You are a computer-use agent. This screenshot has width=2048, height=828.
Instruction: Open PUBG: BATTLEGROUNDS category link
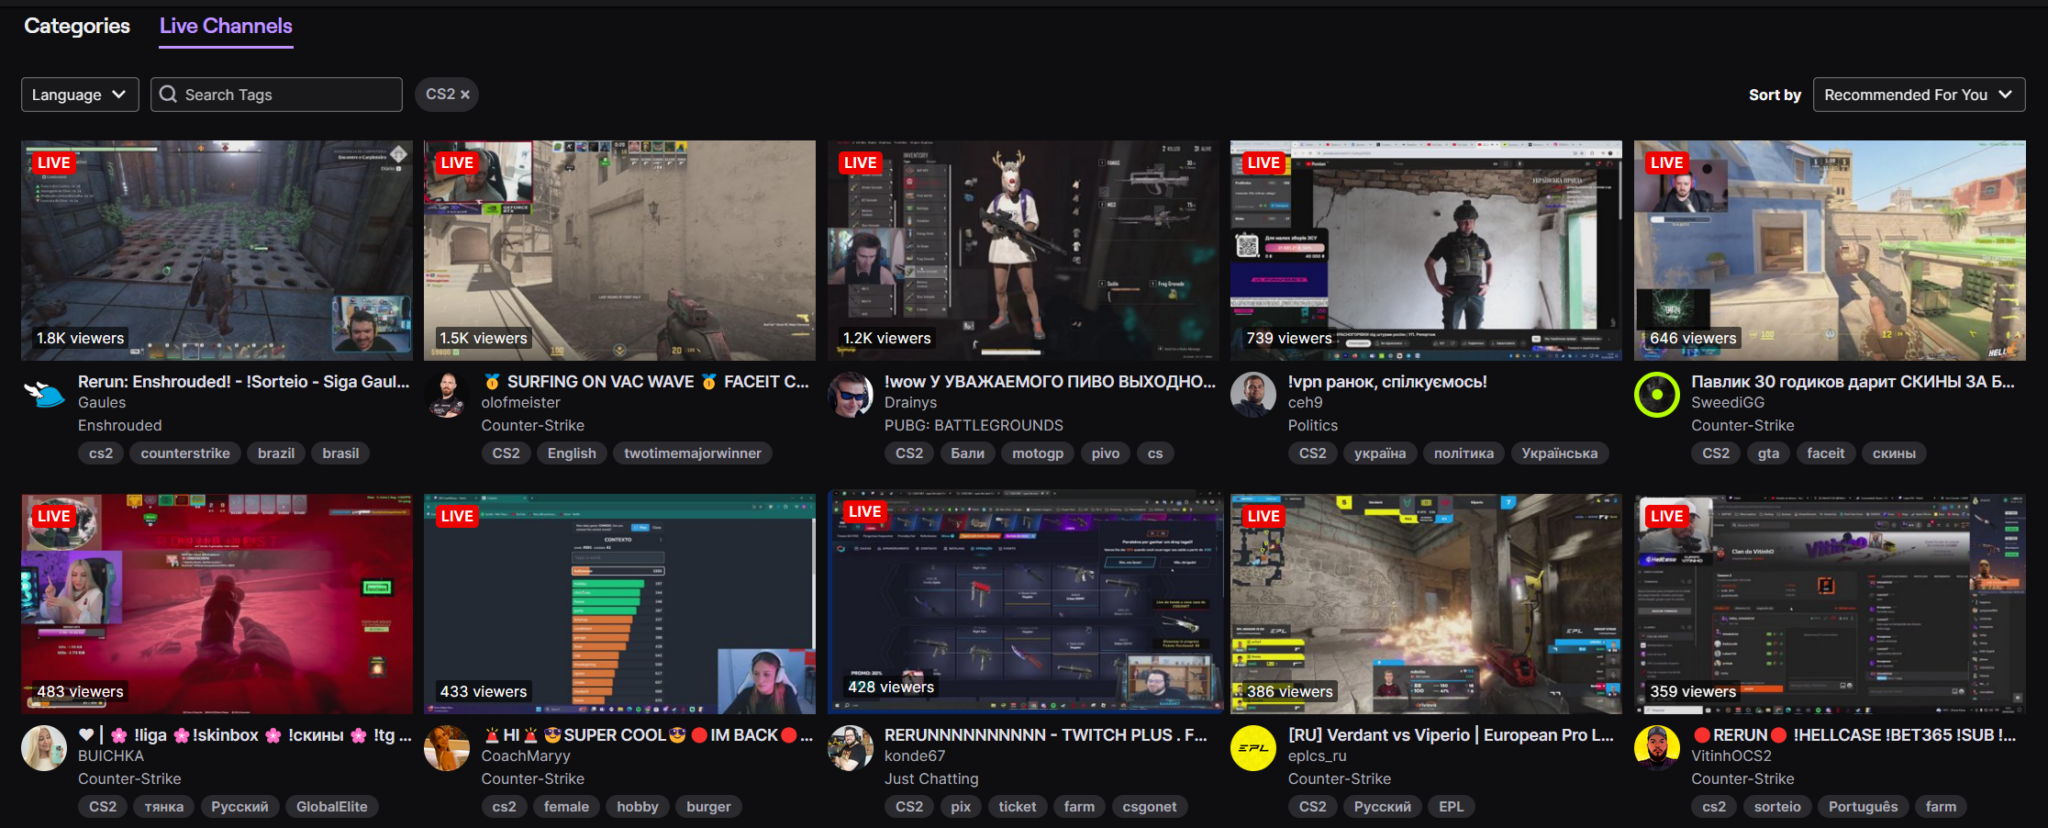click(974, 426)
